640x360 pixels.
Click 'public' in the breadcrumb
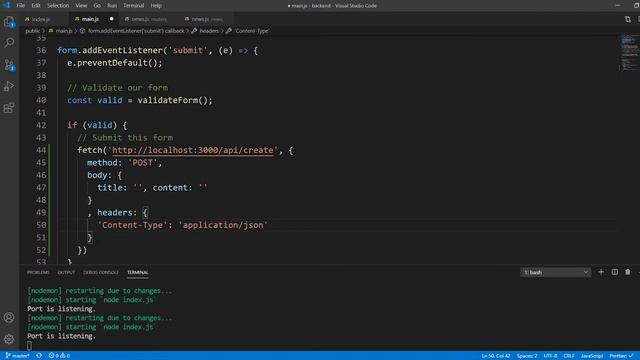[33, 31]
